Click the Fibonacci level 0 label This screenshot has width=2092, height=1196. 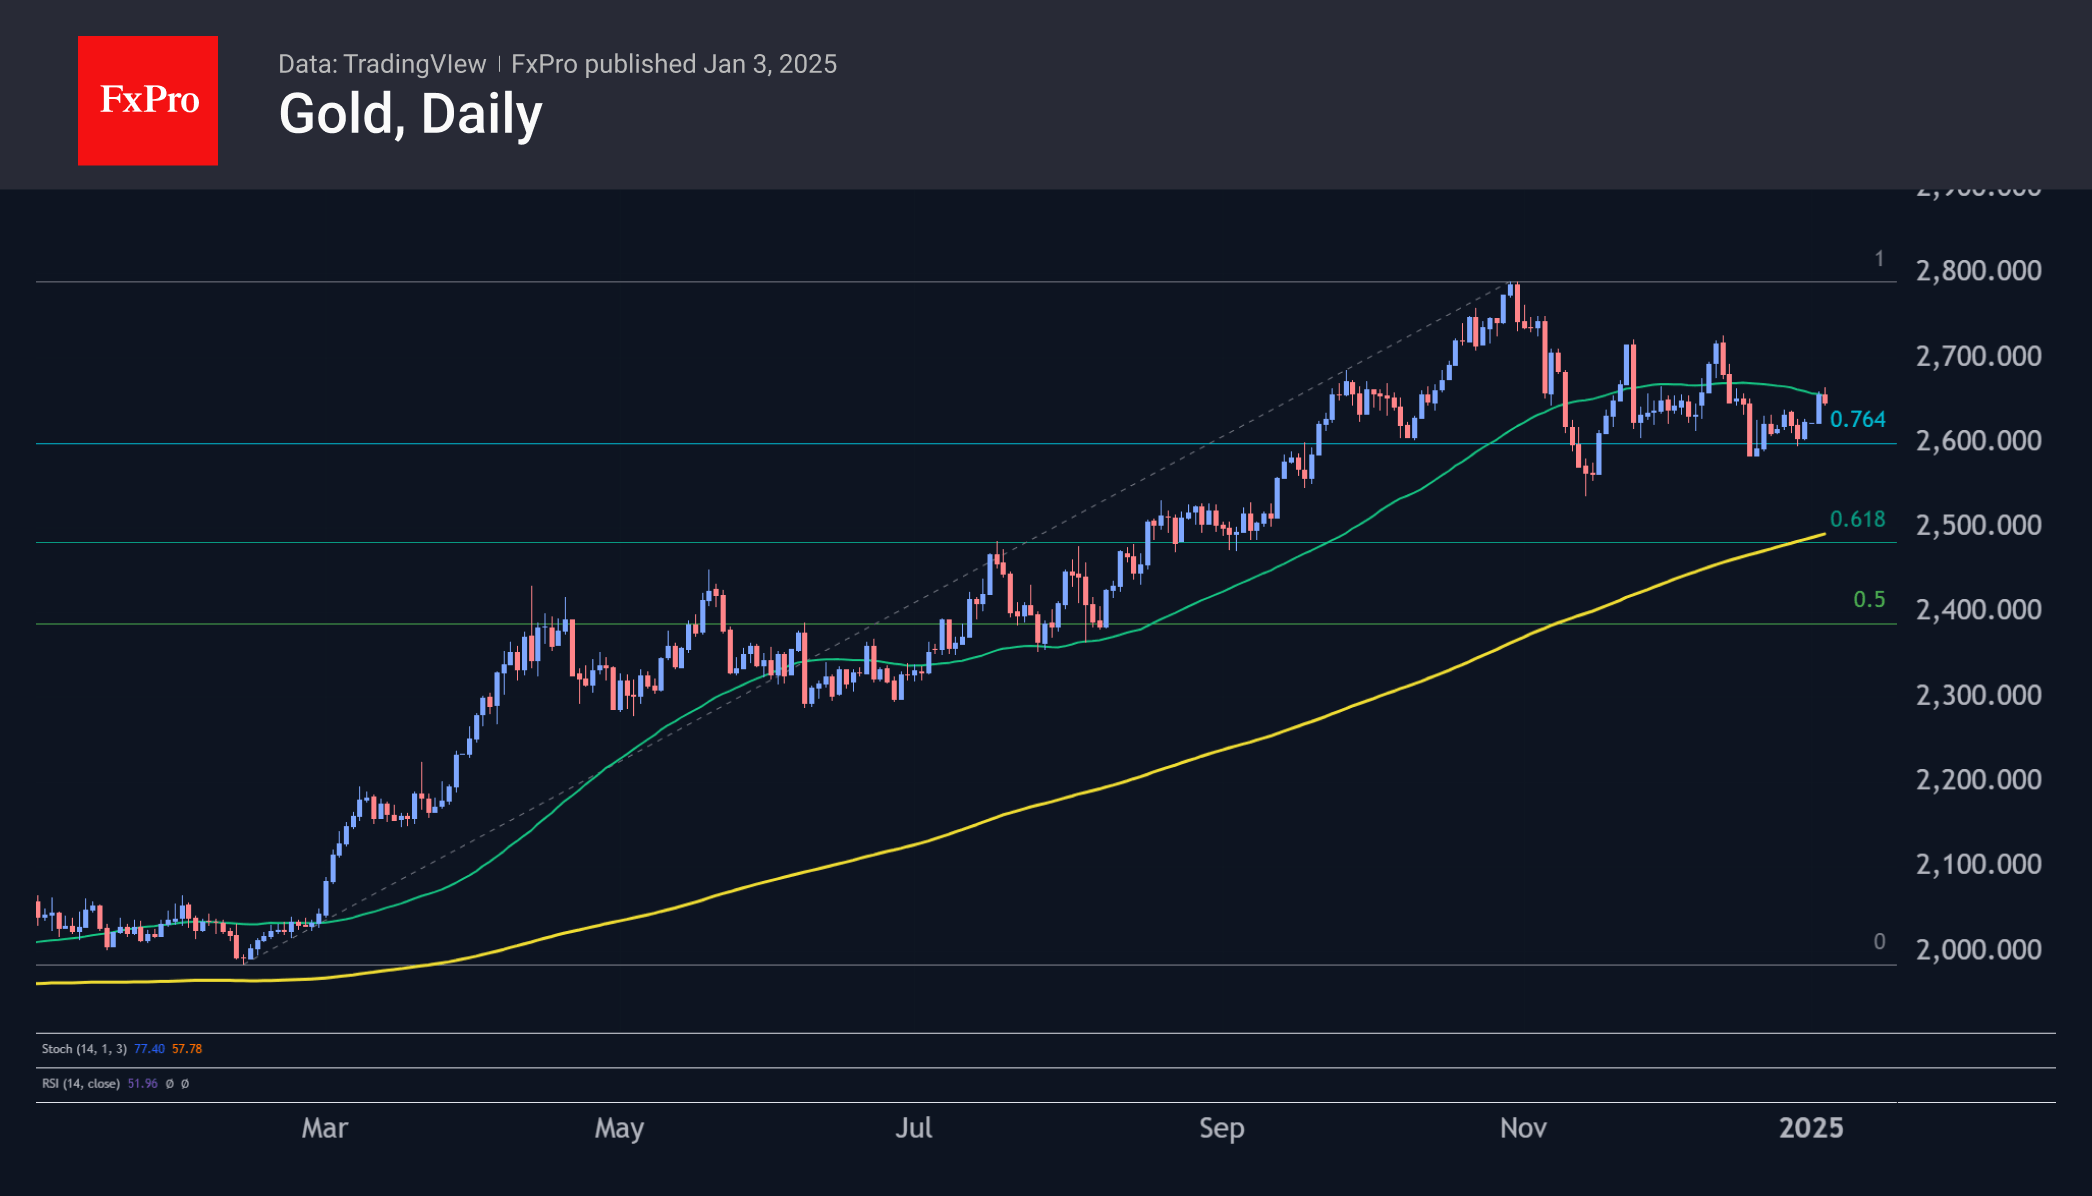click(1879, 941)
